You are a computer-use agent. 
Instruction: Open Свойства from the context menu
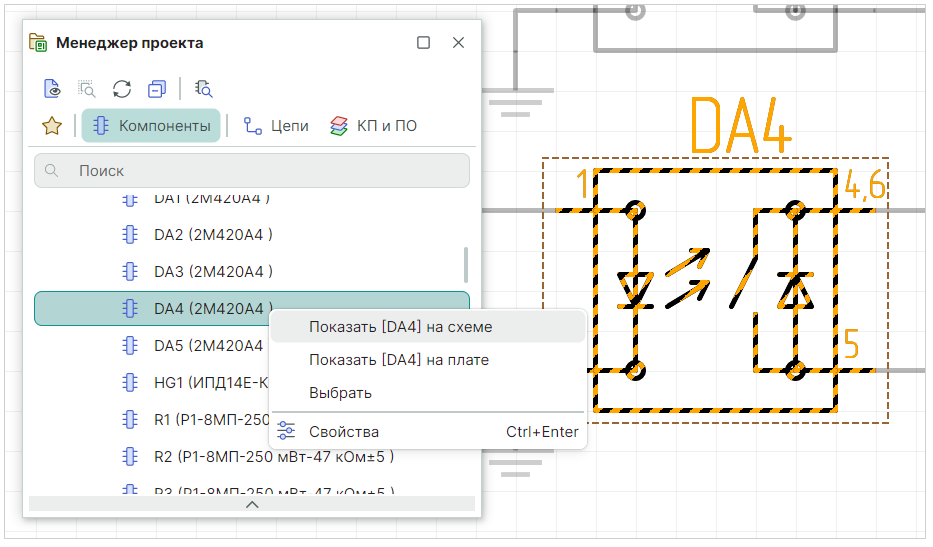(x=344, y=432)
